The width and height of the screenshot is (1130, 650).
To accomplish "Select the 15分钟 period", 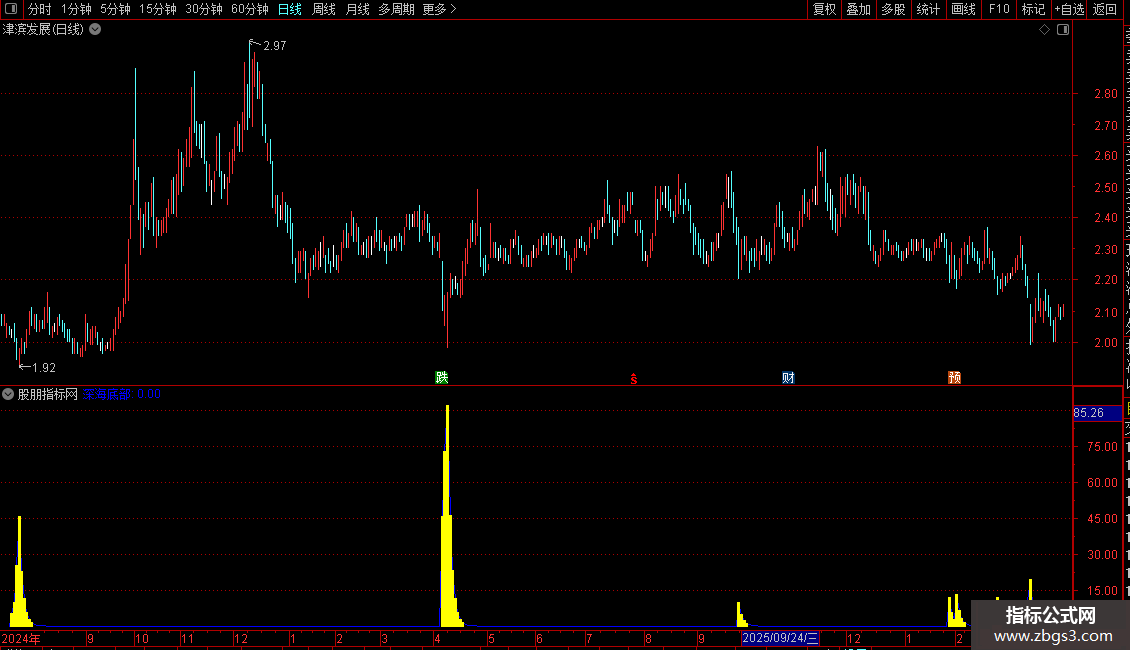I will click(x=158, y=9).
